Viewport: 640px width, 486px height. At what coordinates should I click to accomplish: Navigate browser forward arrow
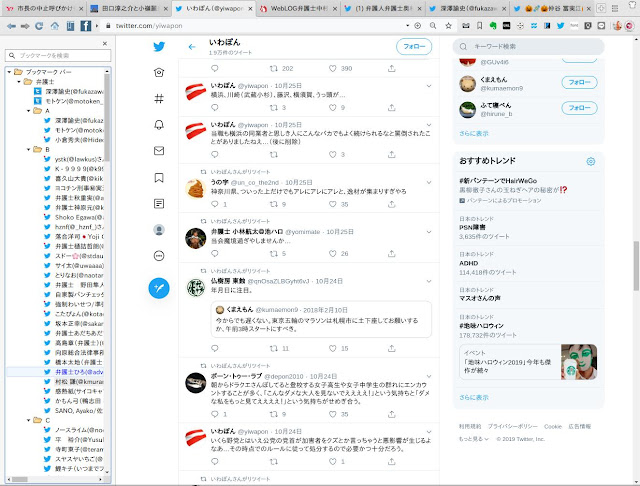pyautogui.click(x=25, y=26)
